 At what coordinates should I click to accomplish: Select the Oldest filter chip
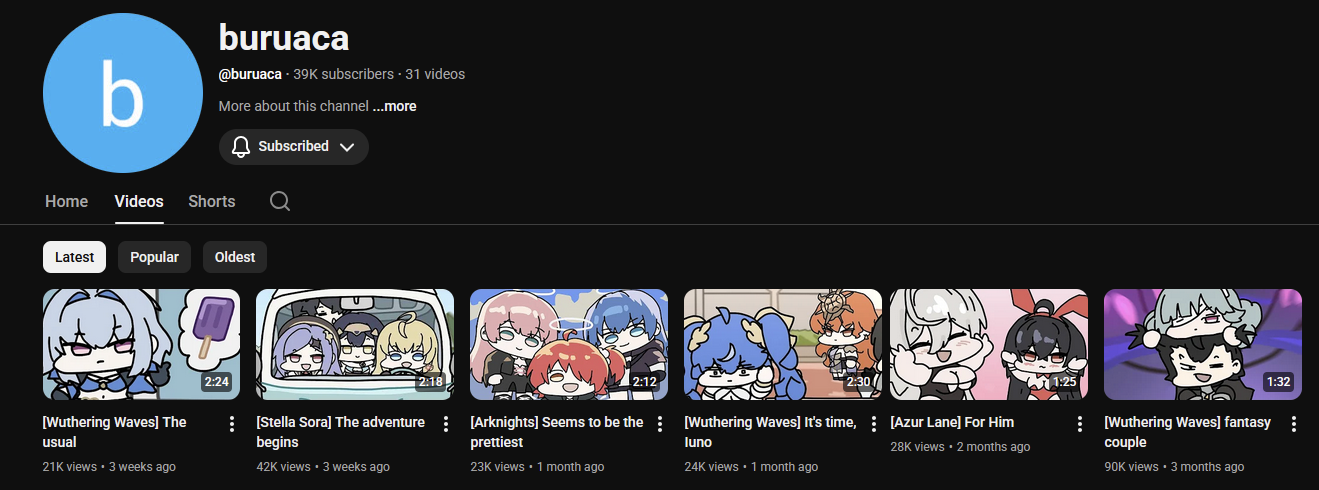[x=235, y=257]
